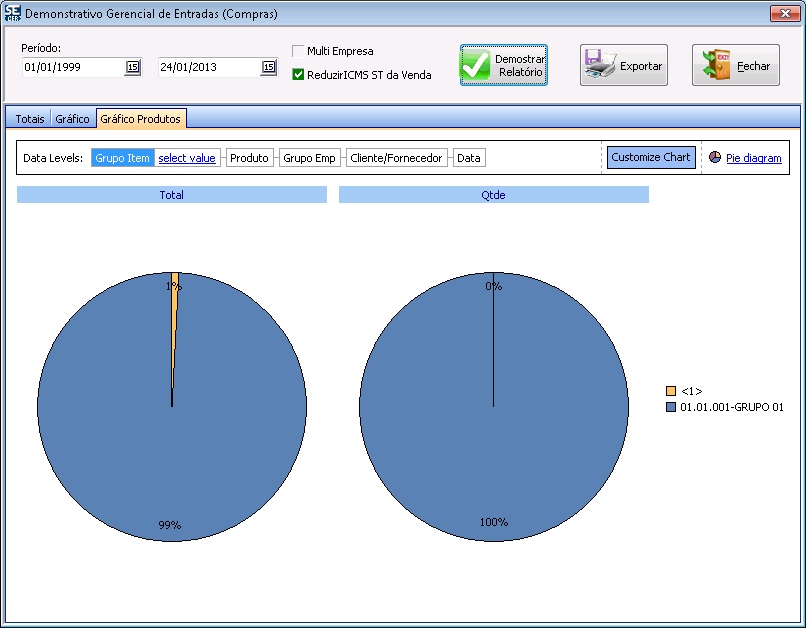The image size is (806, 628).
Task: Open the 'select value' filter dropdown
Action: pos(187,158)
